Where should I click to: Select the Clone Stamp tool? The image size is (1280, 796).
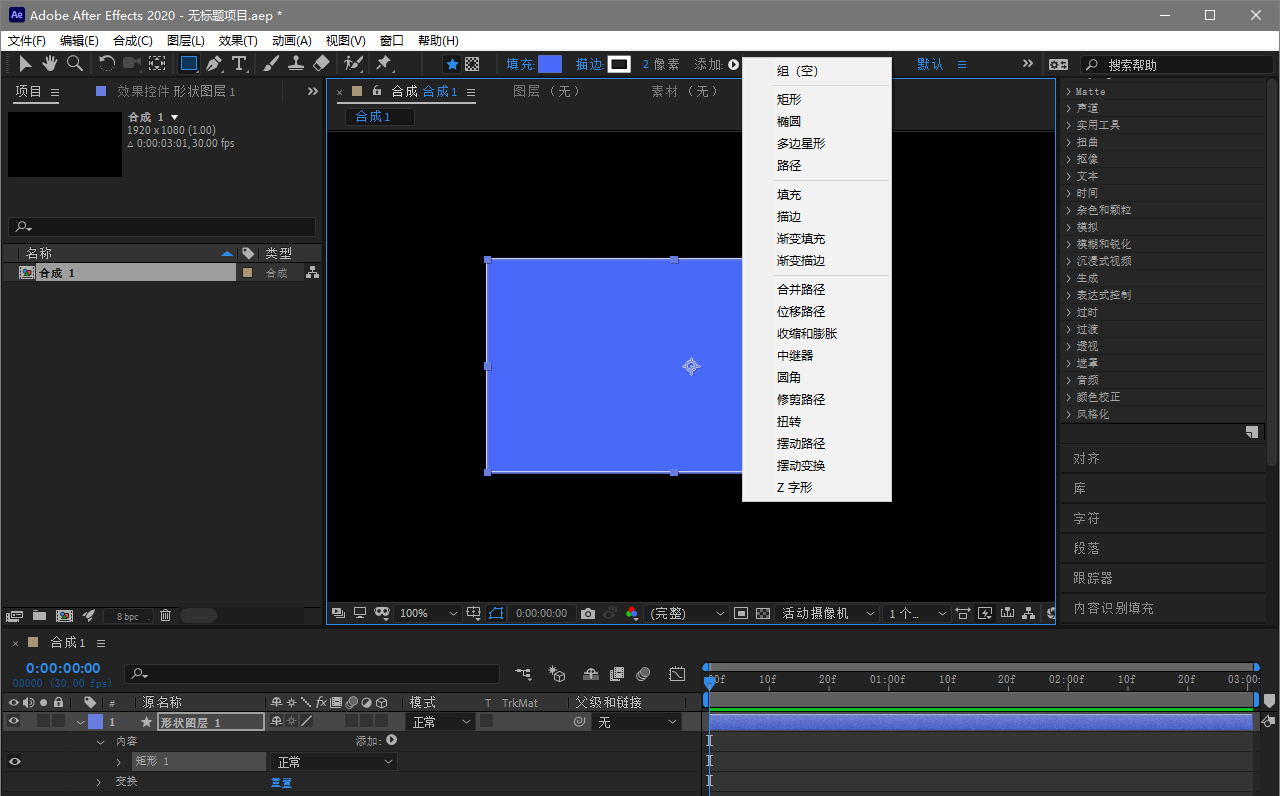click(x=296, y=64)
